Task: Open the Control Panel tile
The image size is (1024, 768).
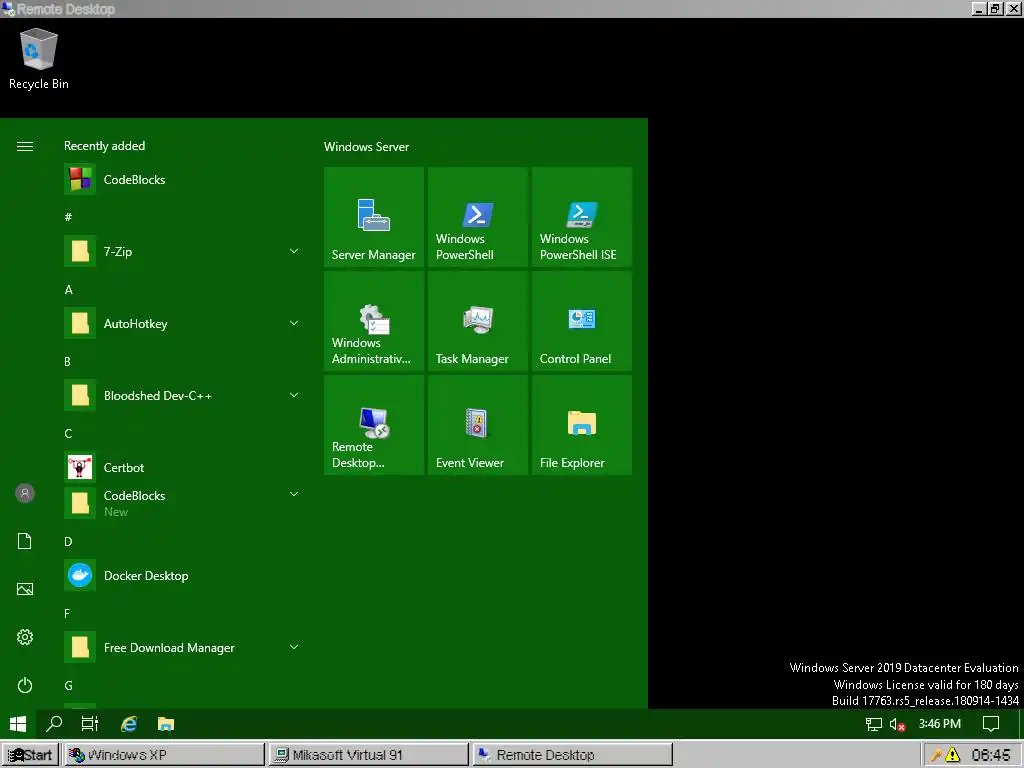Action: (x=582, y=321)
